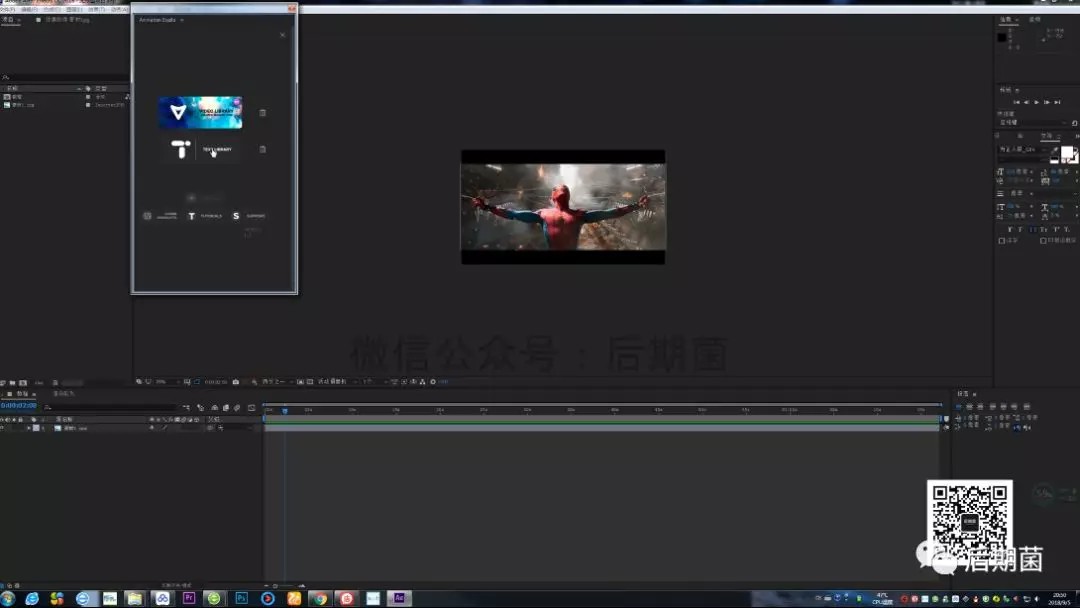Open the Video Library banner in Animation Studio
Image resolution: width=1080 pixels, height=608 pixels.
point(200,112)
